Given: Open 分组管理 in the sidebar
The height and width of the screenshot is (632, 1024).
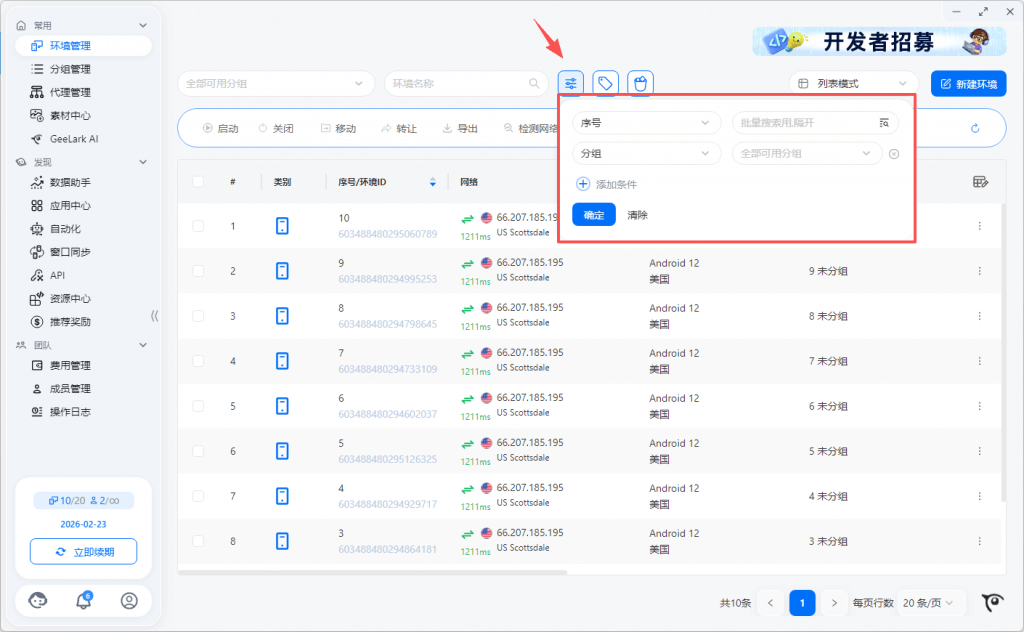Looking at the screenshot, I should (70, 69).
